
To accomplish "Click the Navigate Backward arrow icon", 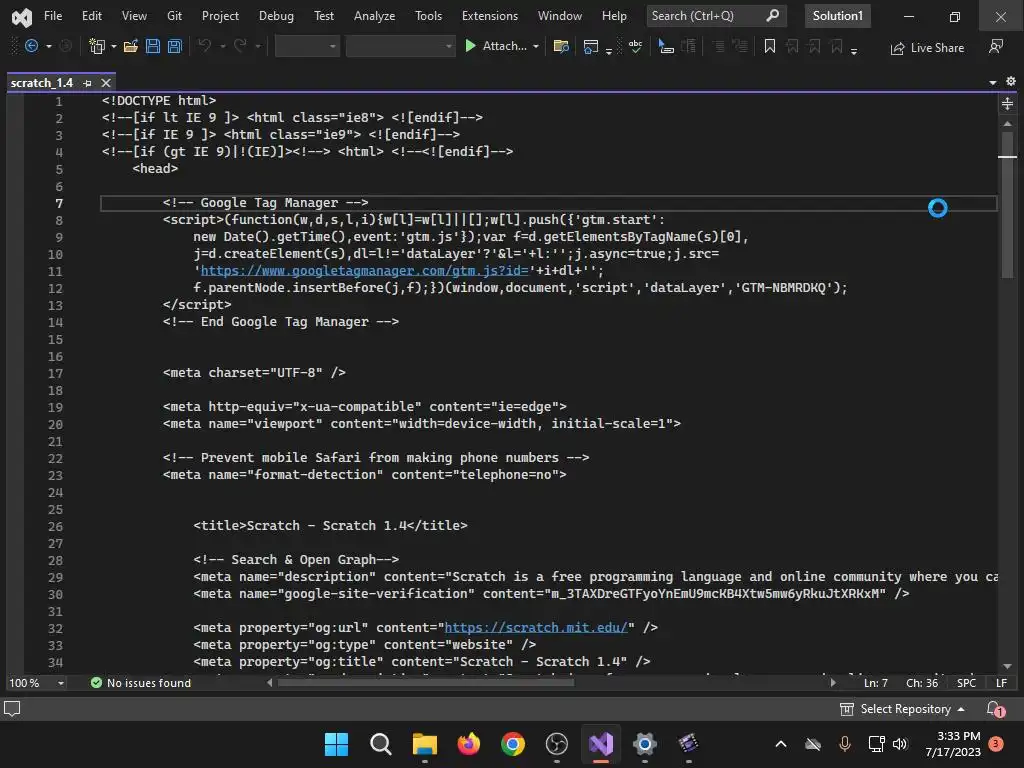I will tap(31, 46).
